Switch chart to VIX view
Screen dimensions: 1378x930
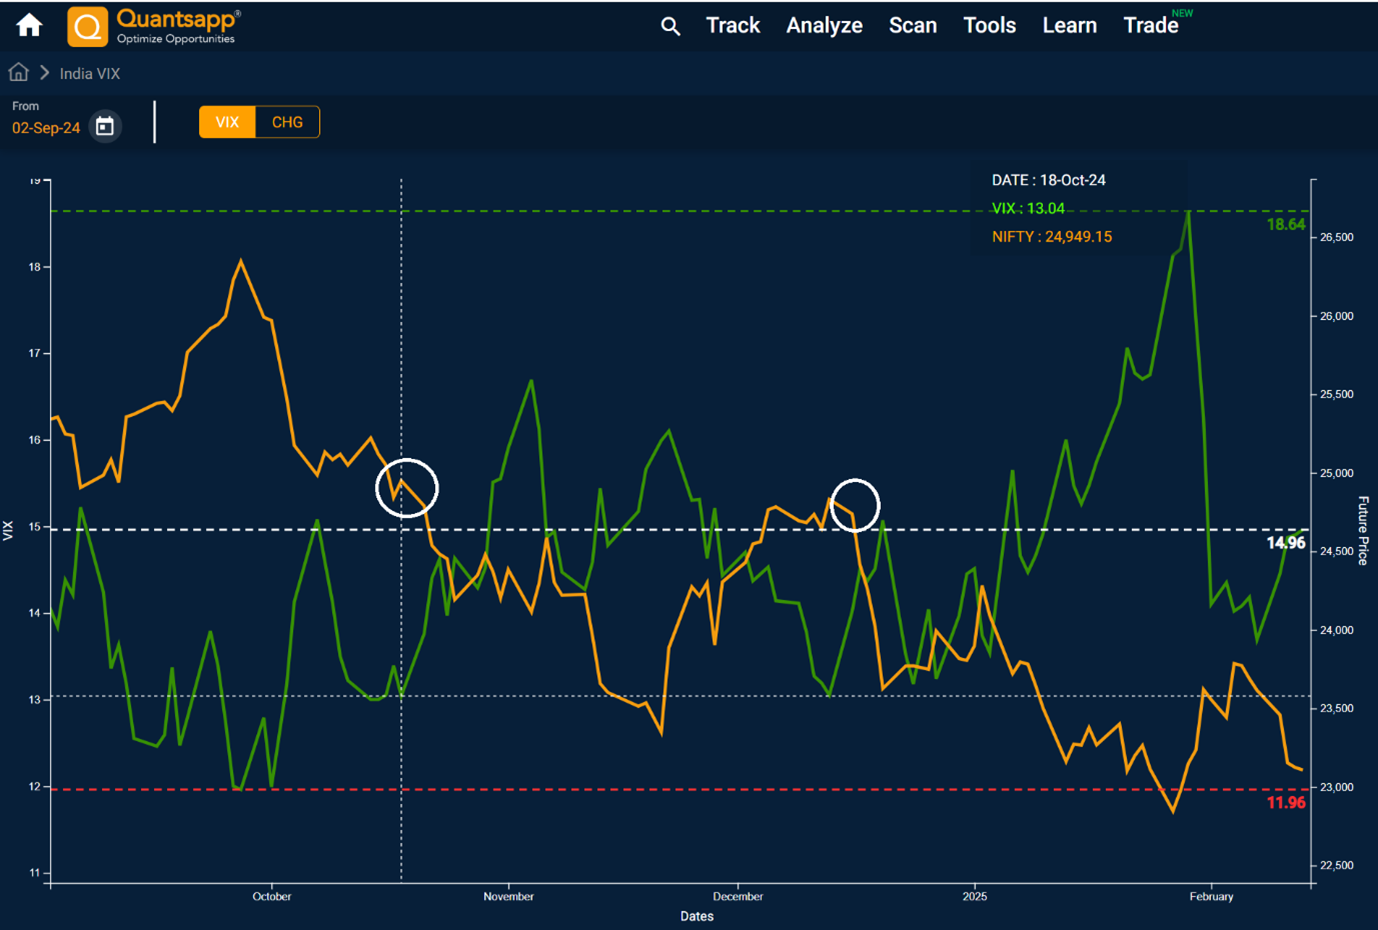click(x=227, y=122)
